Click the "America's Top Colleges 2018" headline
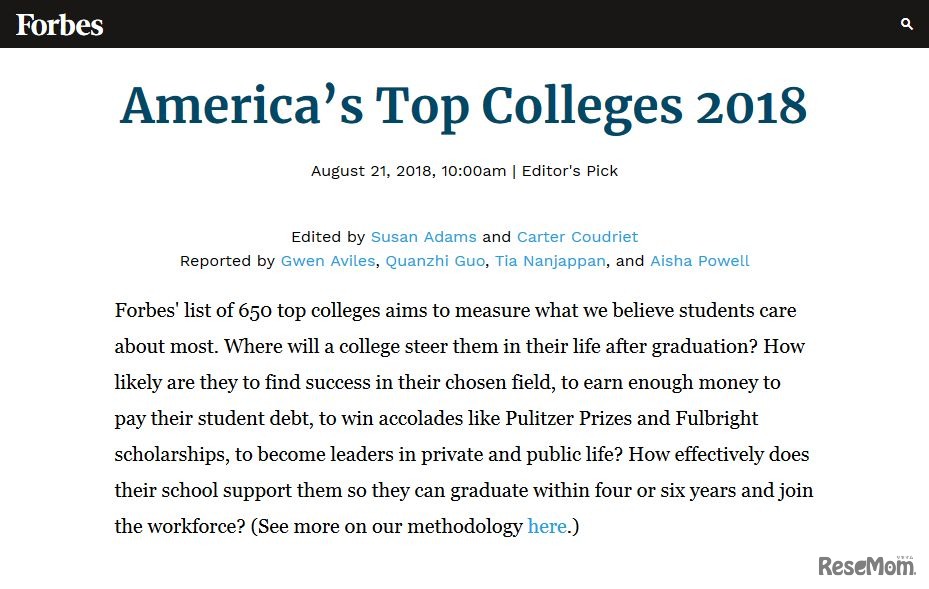 click(463, 105)
